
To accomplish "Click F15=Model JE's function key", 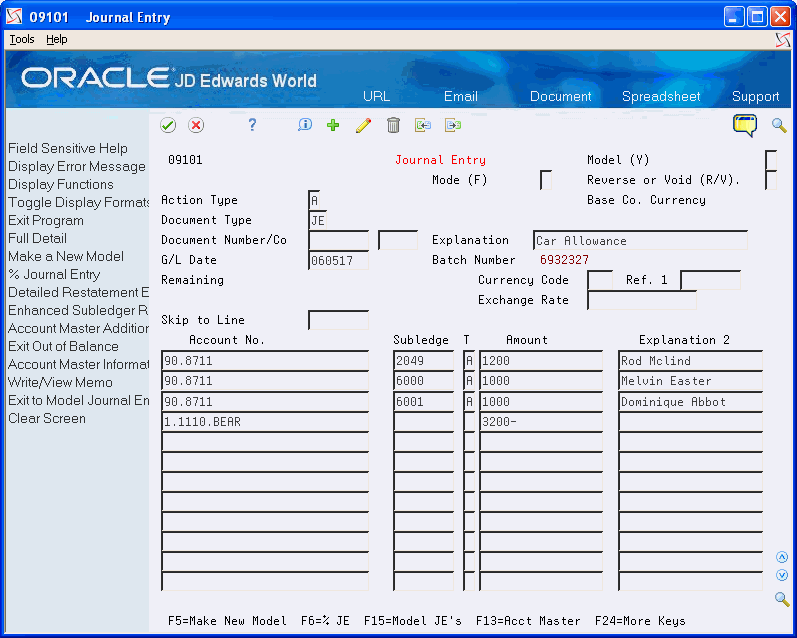I will pyautogui.click(x=412, y=621).
